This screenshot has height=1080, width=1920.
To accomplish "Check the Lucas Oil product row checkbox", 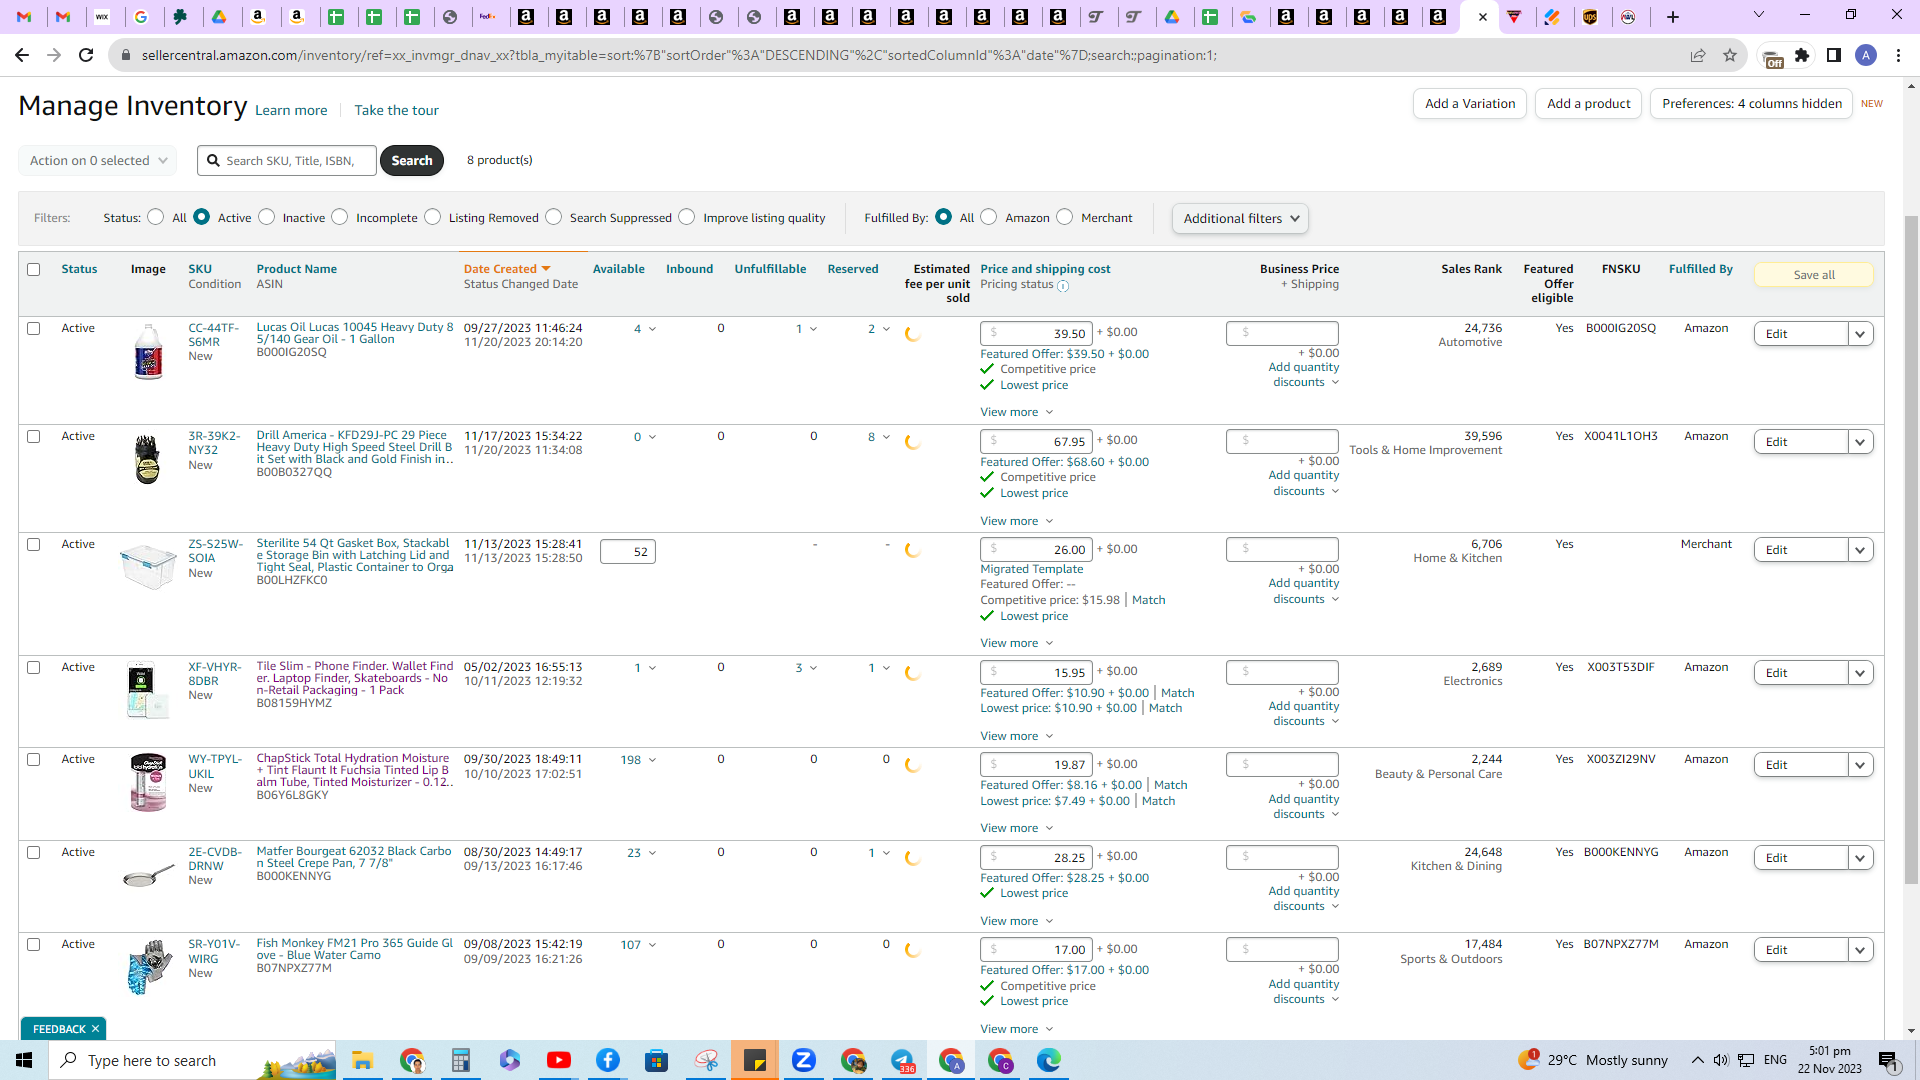I will point(34,328).
